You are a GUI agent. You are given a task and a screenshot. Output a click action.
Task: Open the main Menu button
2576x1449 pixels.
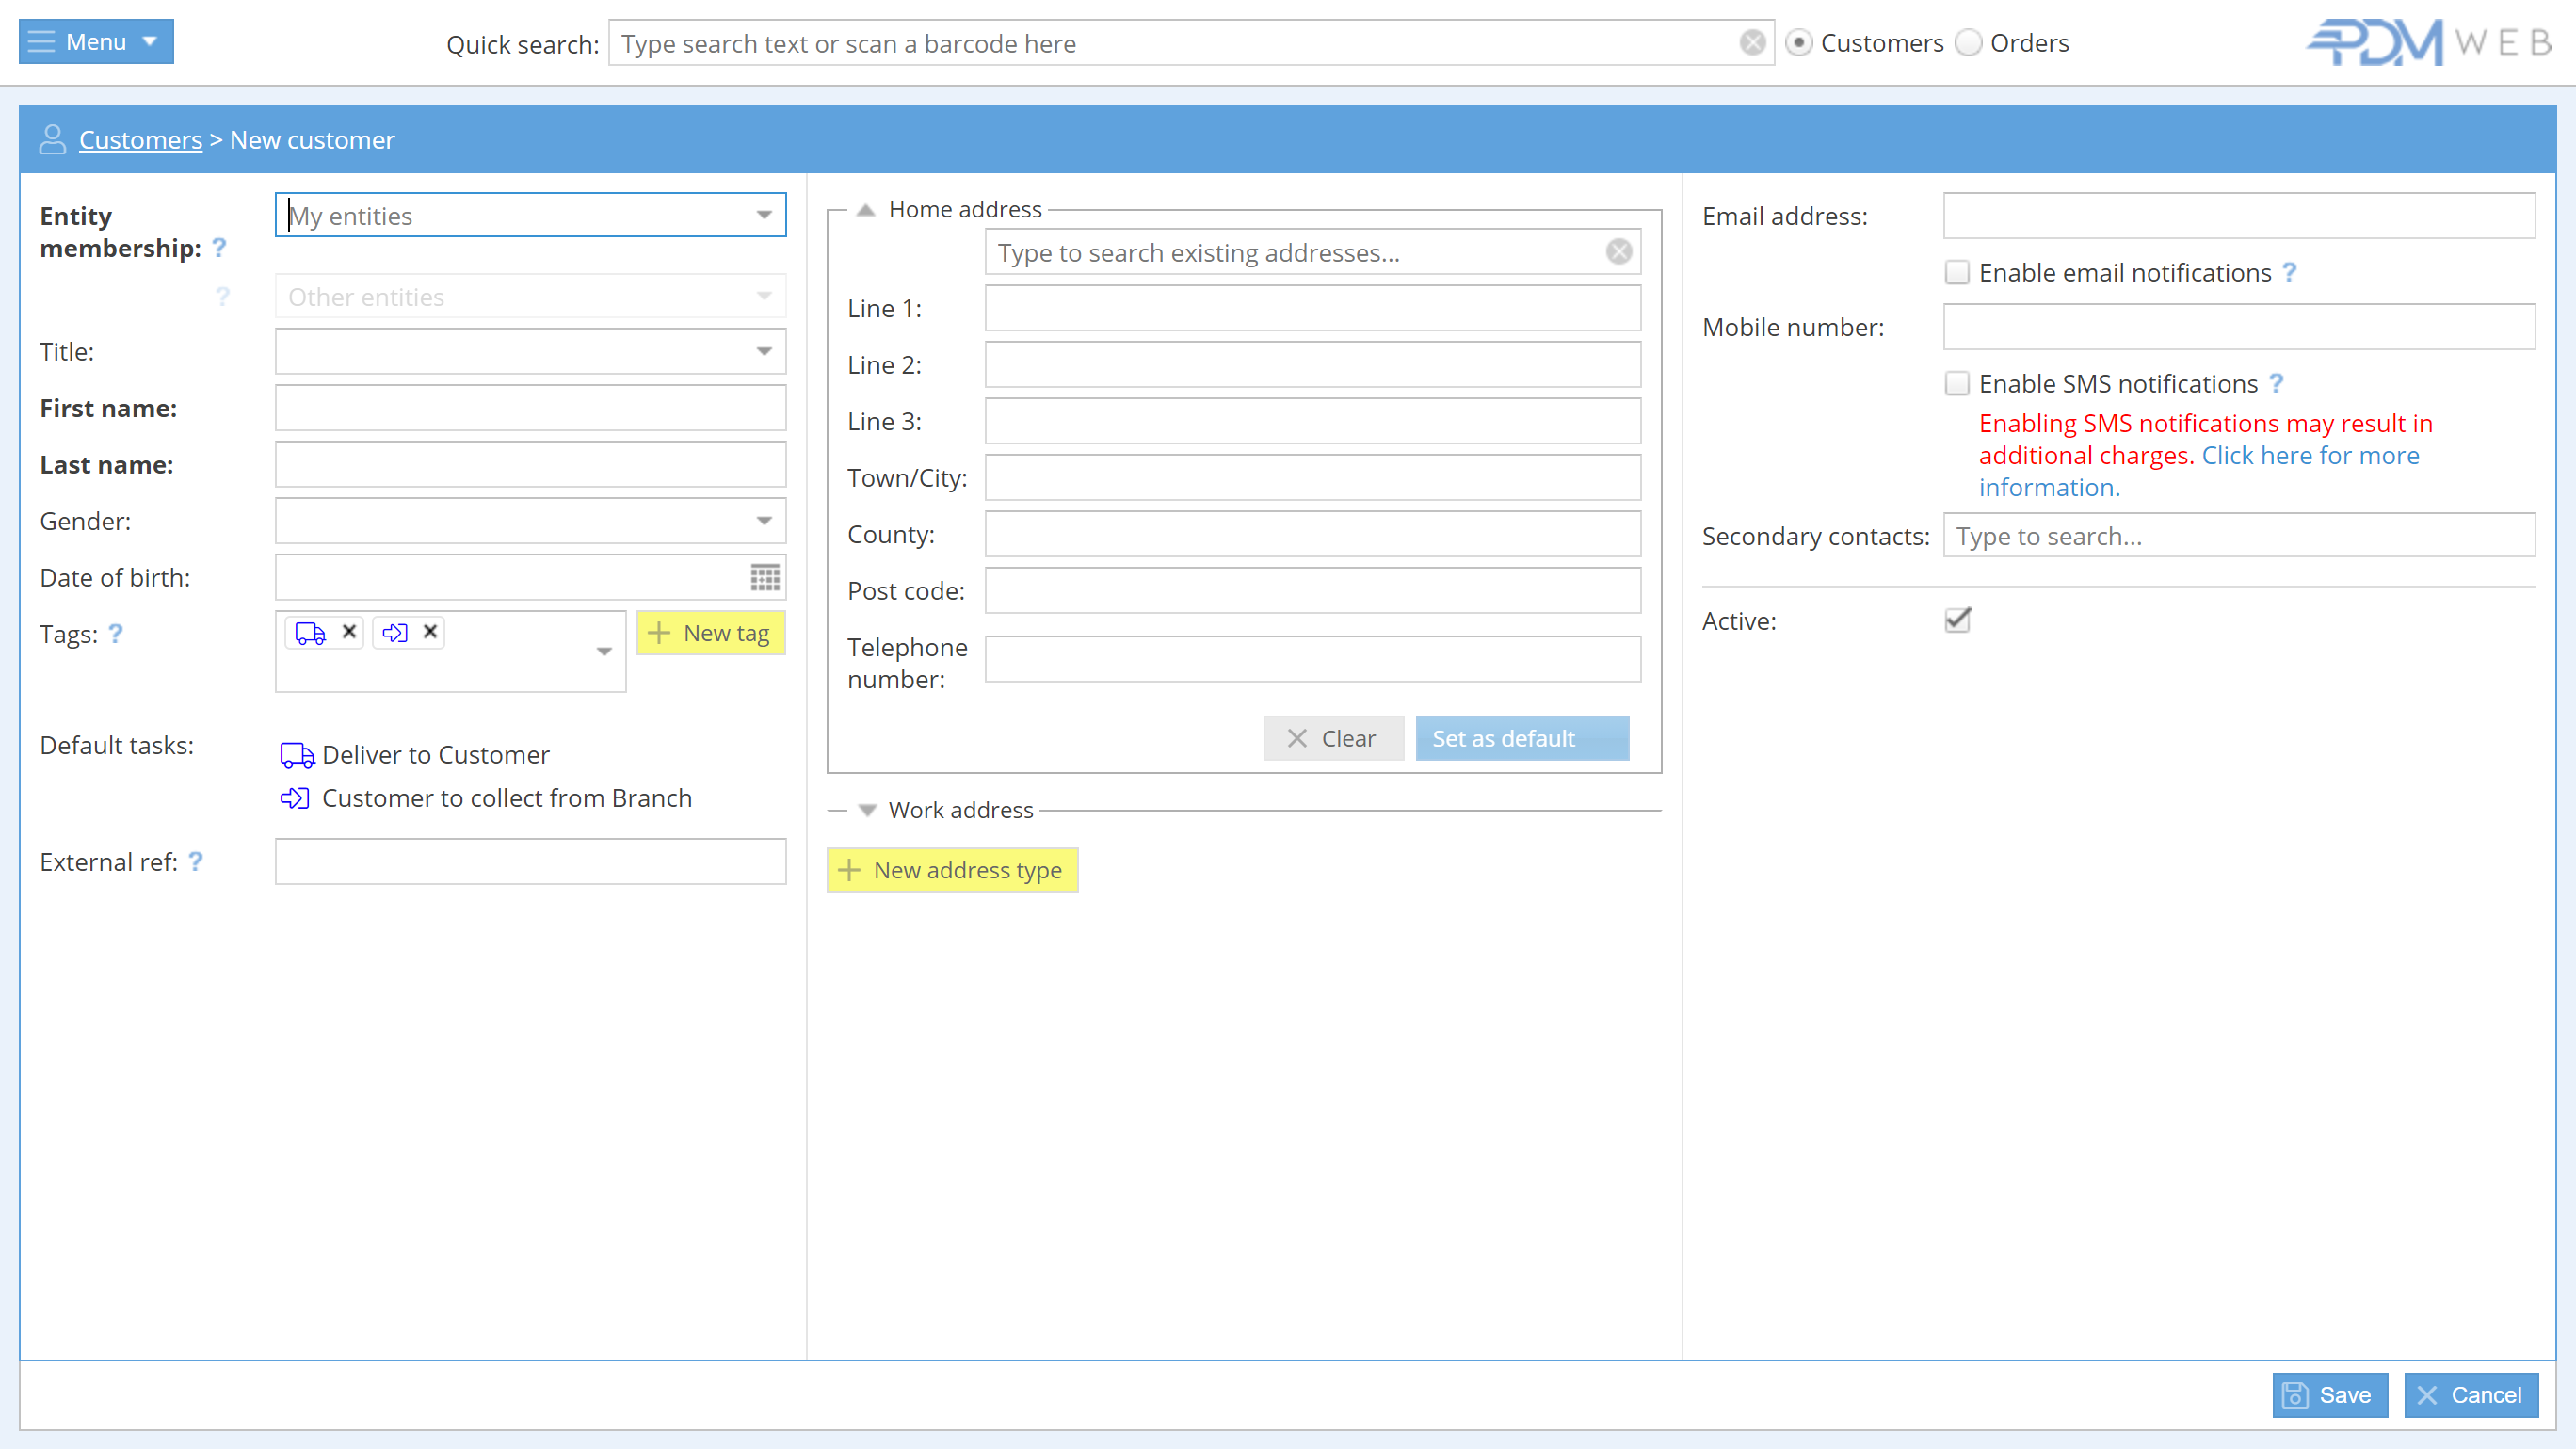[x=96, y=41]
